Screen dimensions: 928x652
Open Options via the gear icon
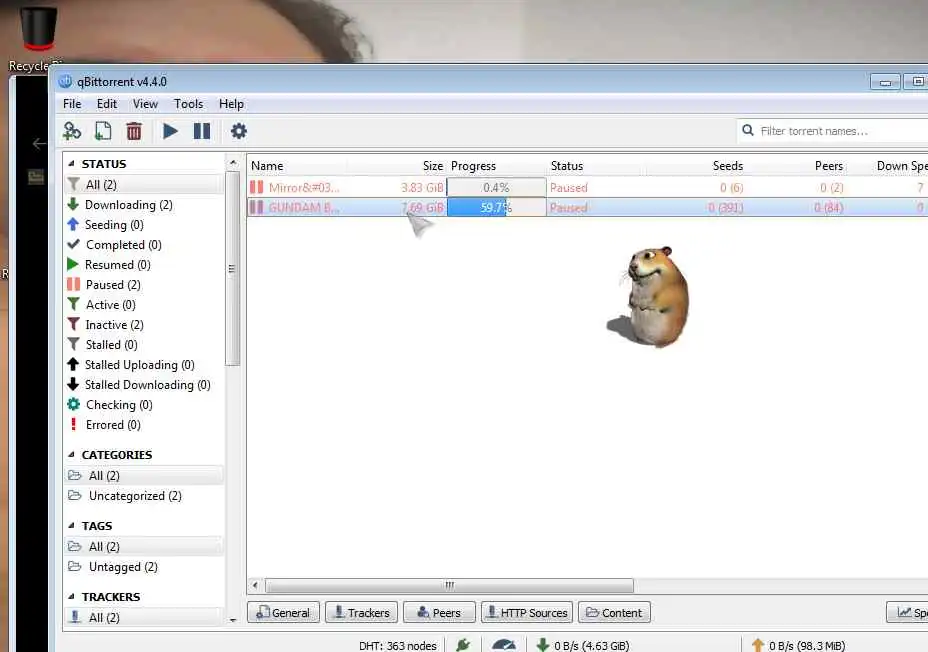(239, 131)
